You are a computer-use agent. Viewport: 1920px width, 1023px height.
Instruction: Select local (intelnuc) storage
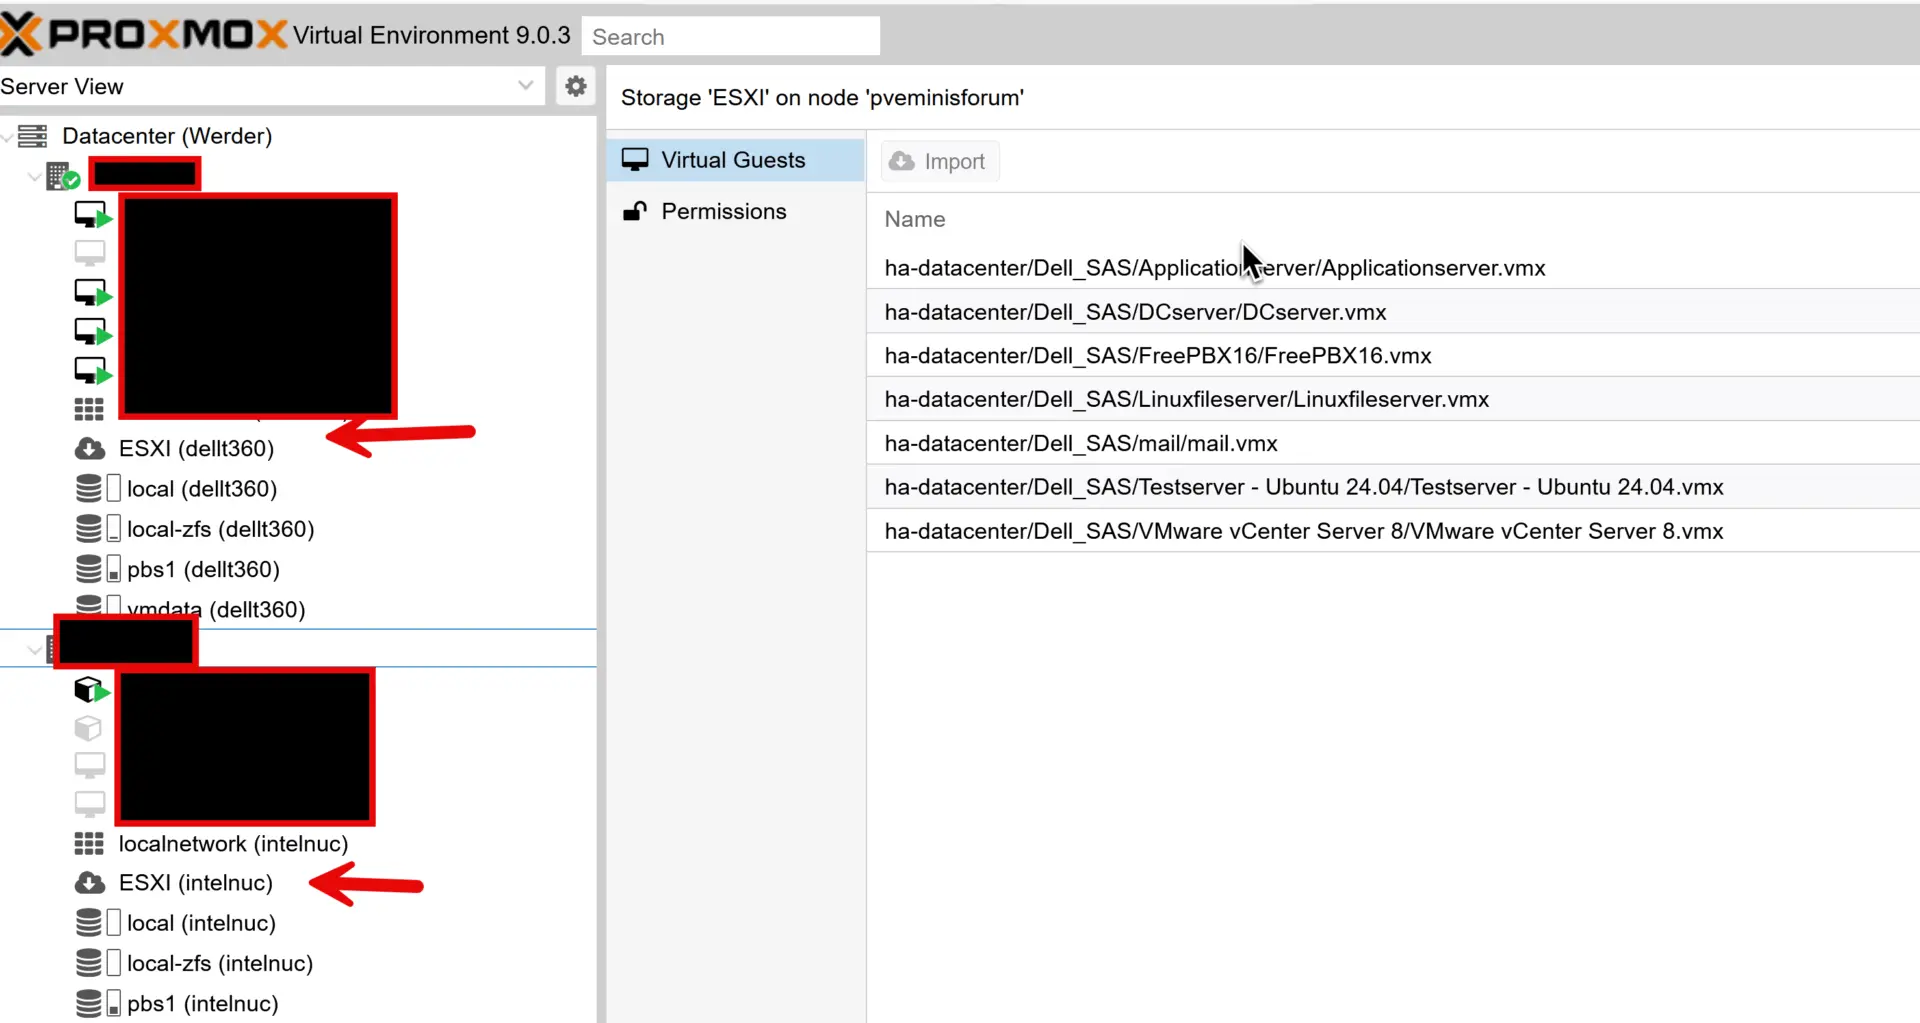pos(201,923)
